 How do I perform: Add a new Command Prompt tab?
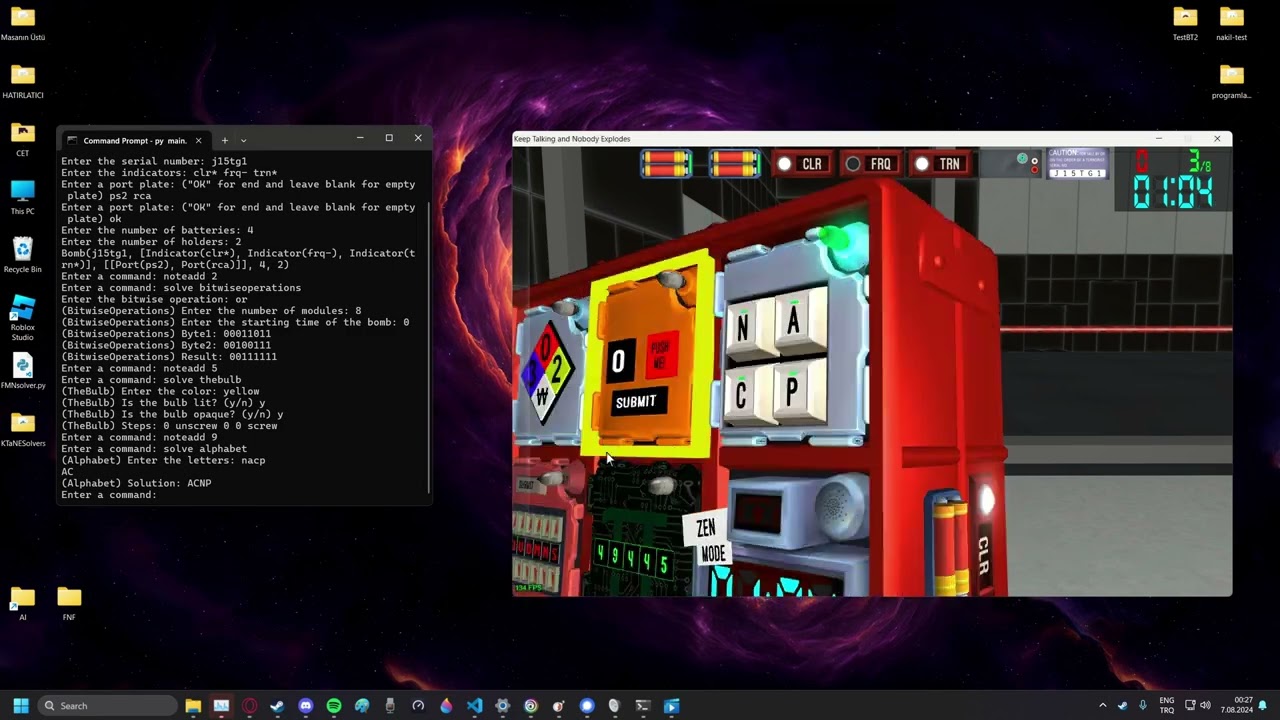coord(224,141)
